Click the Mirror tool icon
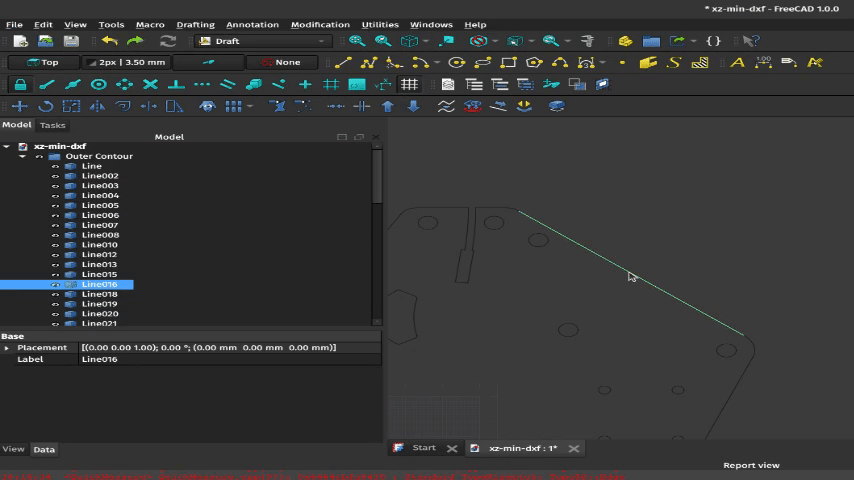The height and width of the screenshot is (480, 854). pos(97,106)
